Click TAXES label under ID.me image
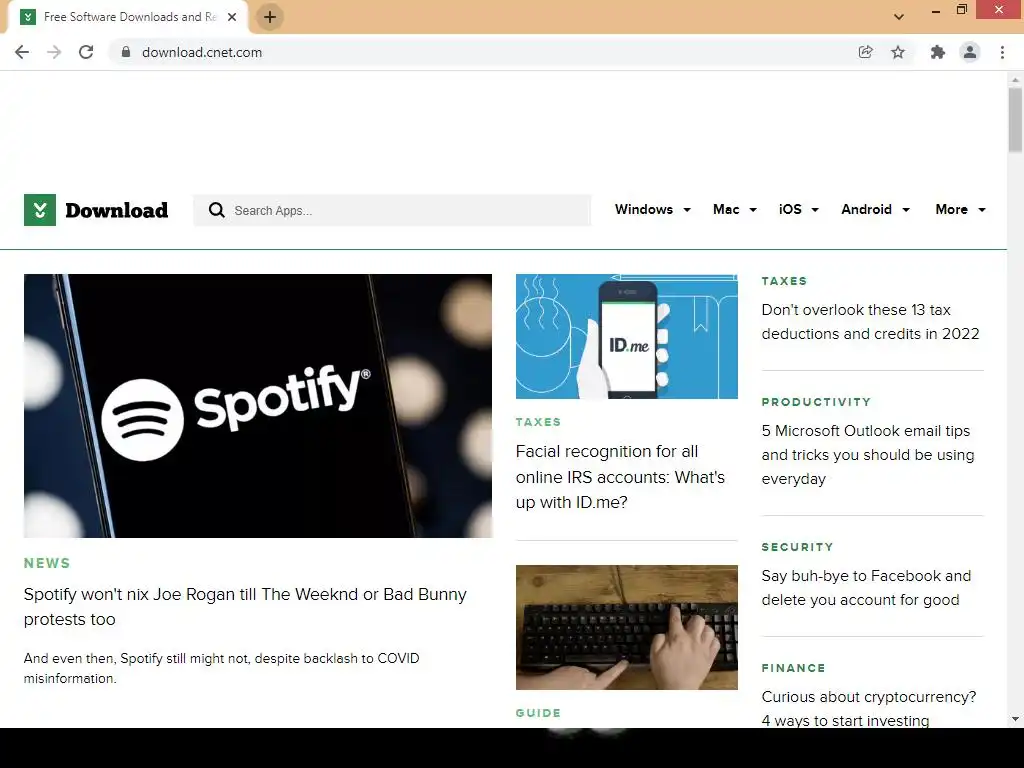 click(x=539, y=422)
